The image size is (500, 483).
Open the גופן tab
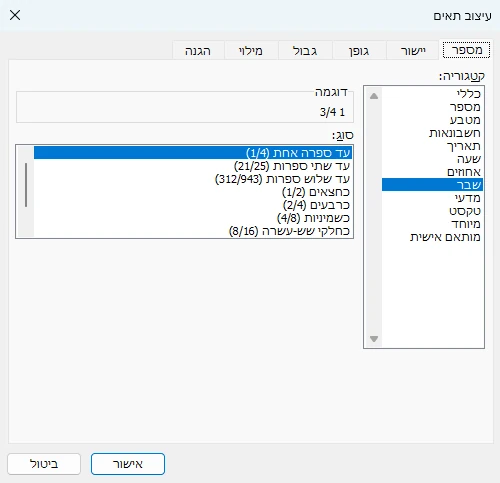(x=359, y=51)
